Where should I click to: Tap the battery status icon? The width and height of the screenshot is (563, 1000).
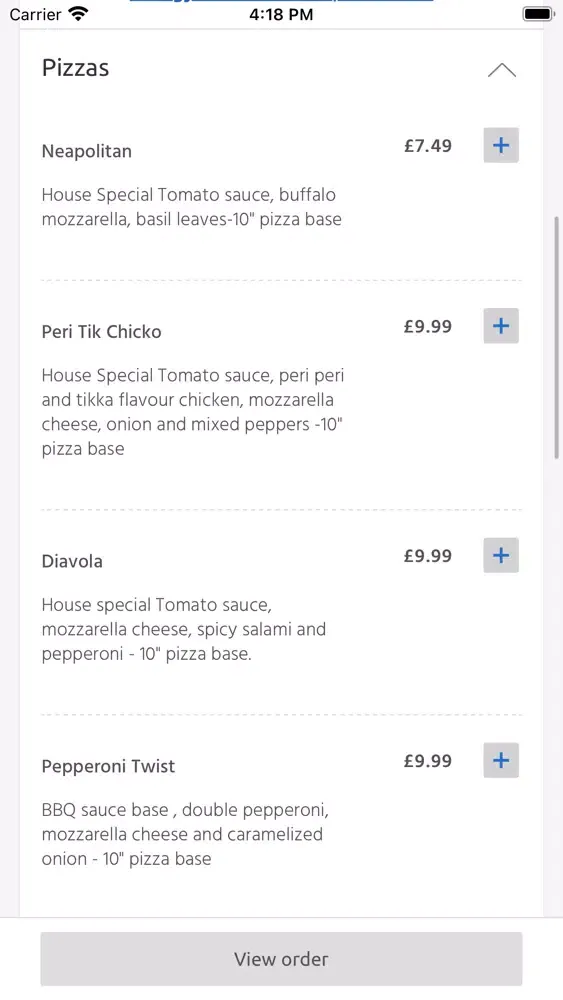coord(537,13)
